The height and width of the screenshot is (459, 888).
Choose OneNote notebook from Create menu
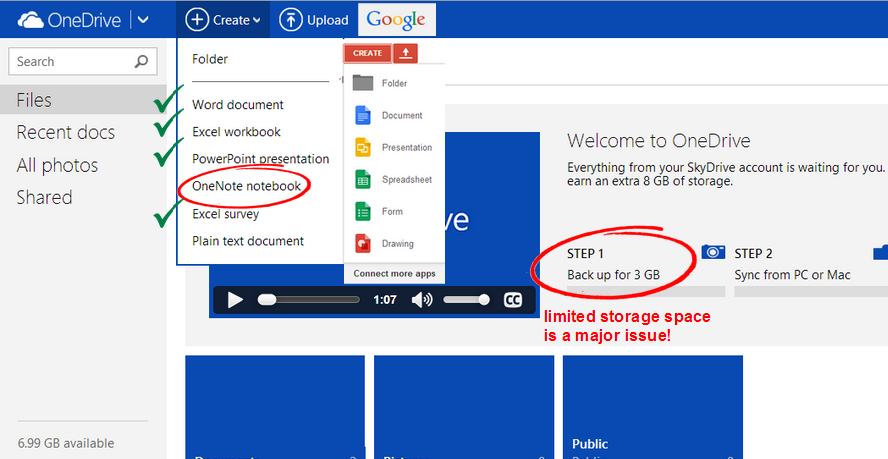point(246,186)
